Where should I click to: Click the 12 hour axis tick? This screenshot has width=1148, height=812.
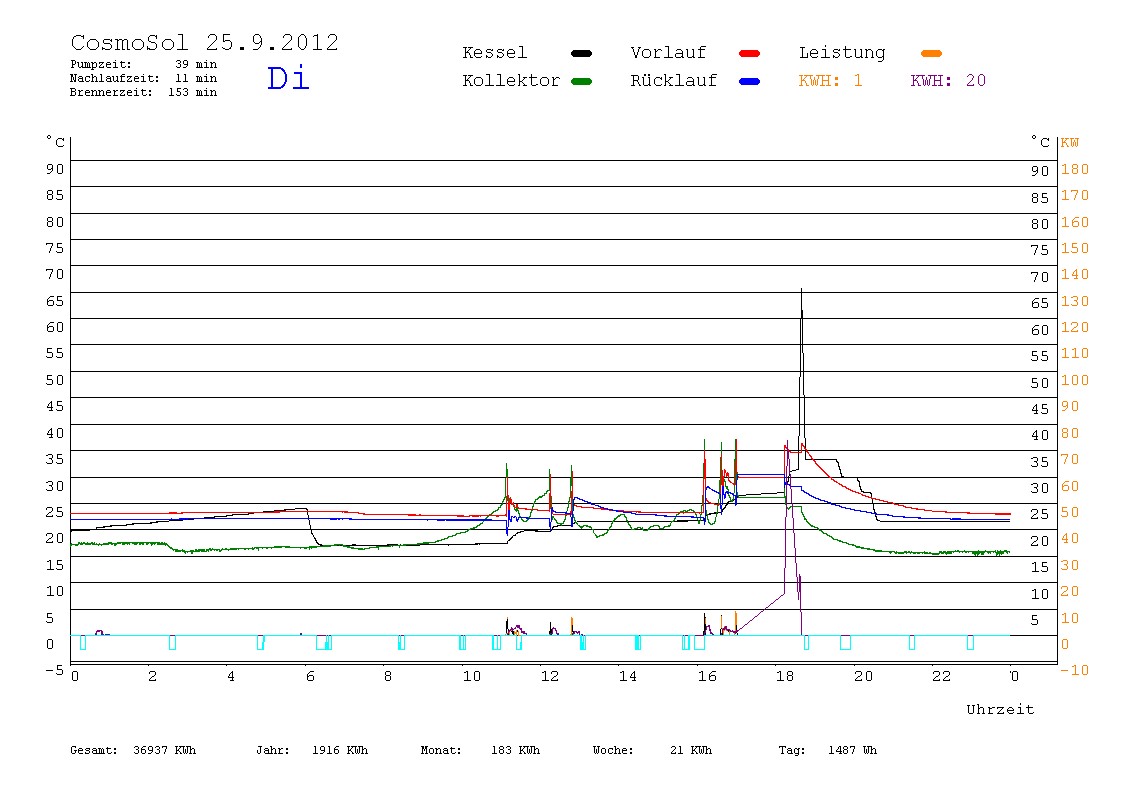(550, 677)
